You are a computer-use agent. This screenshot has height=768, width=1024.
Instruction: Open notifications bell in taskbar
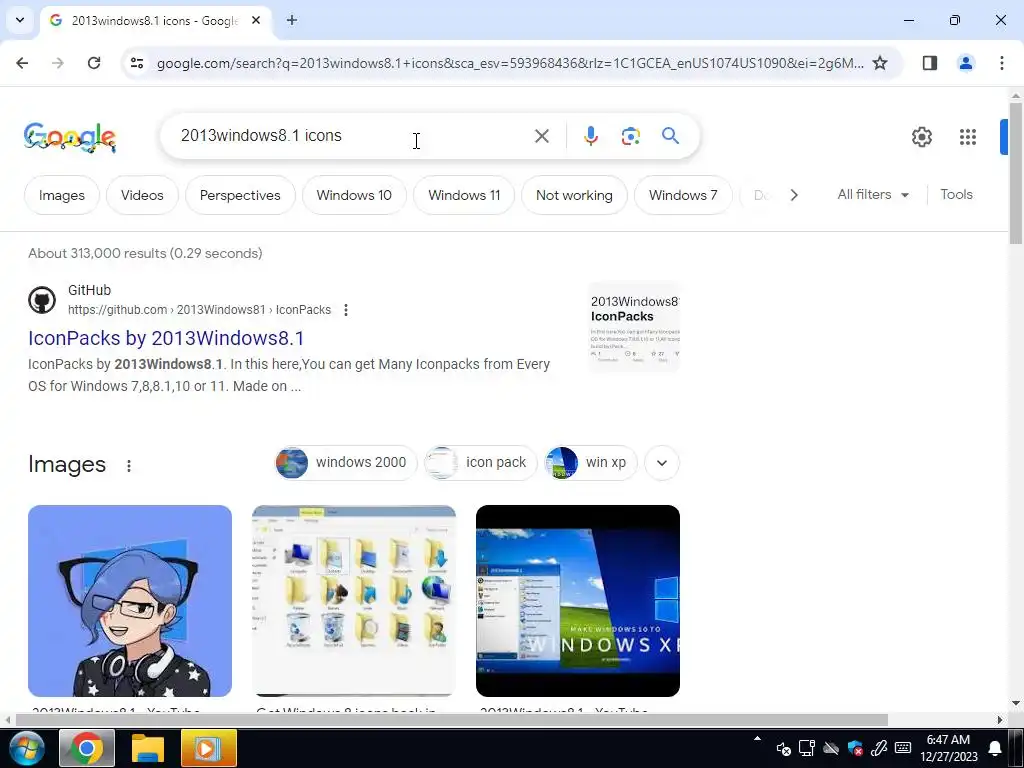995,748
